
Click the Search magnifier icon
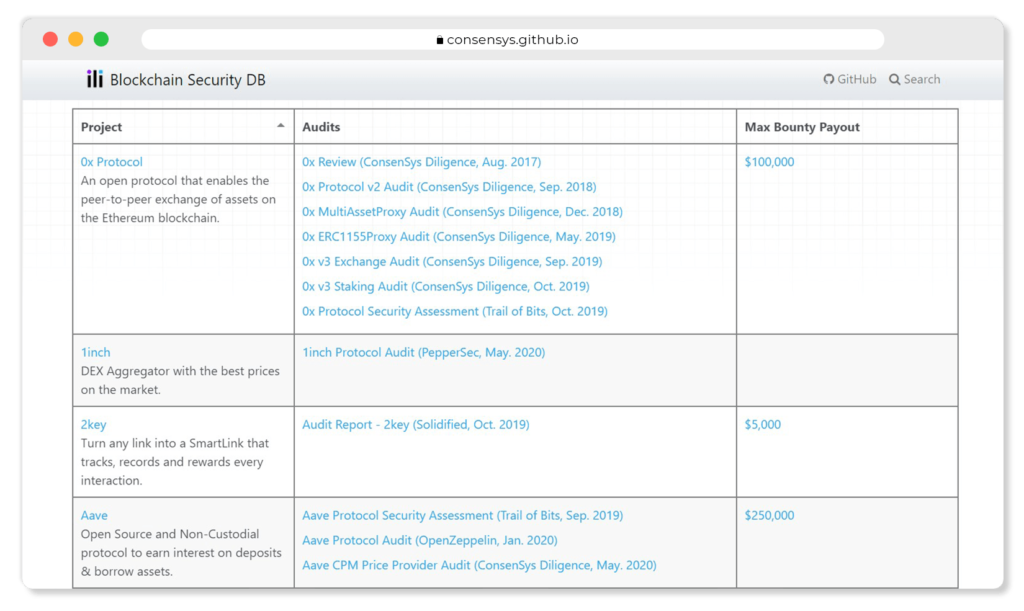[x=895, y=79]
